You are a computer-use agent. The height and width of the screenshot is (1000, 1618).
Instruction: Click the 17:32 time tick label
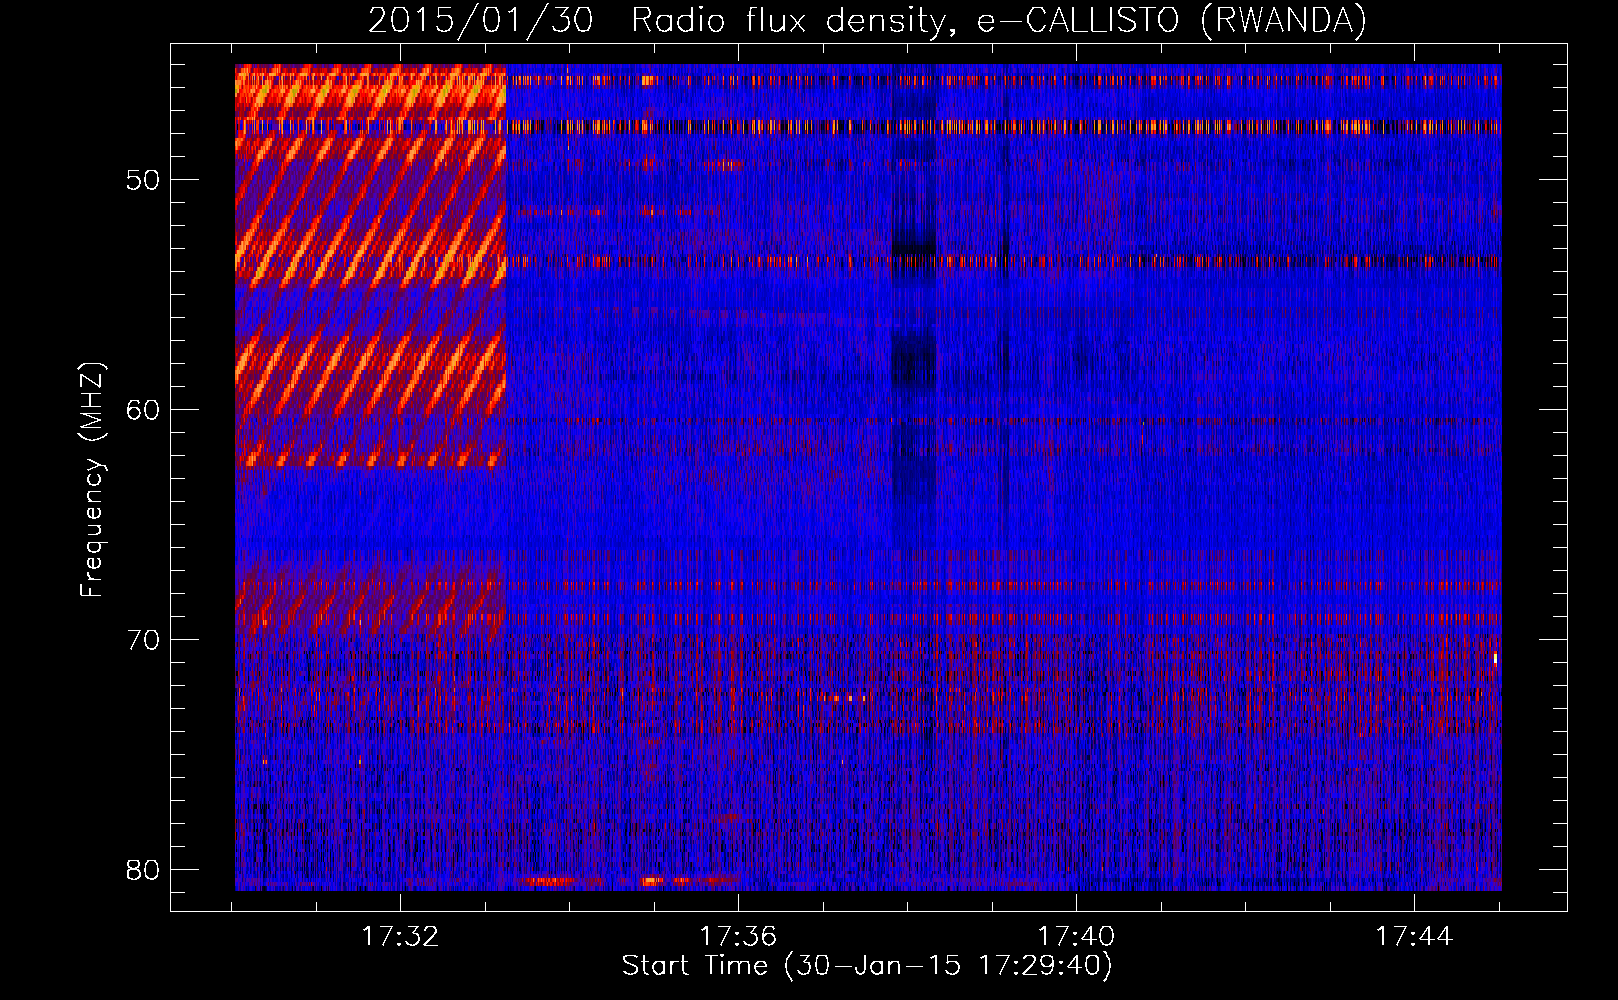point(400,937)
